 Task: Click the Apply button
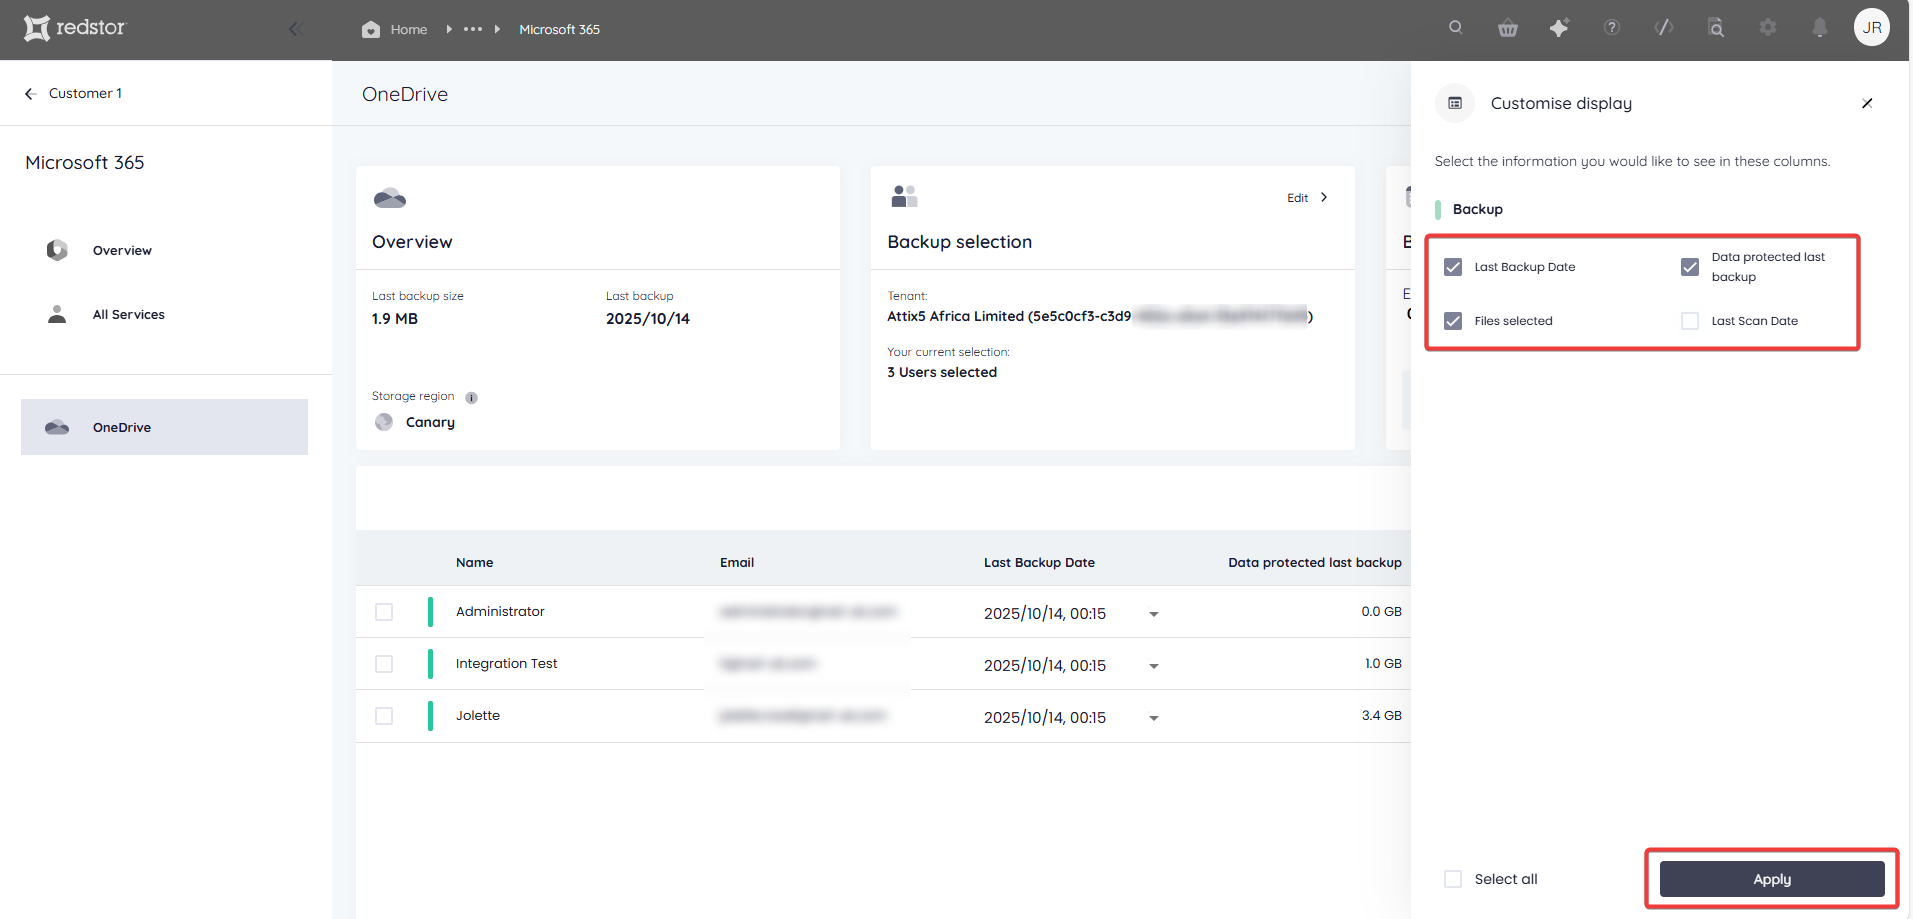(x=1772, y=879)
